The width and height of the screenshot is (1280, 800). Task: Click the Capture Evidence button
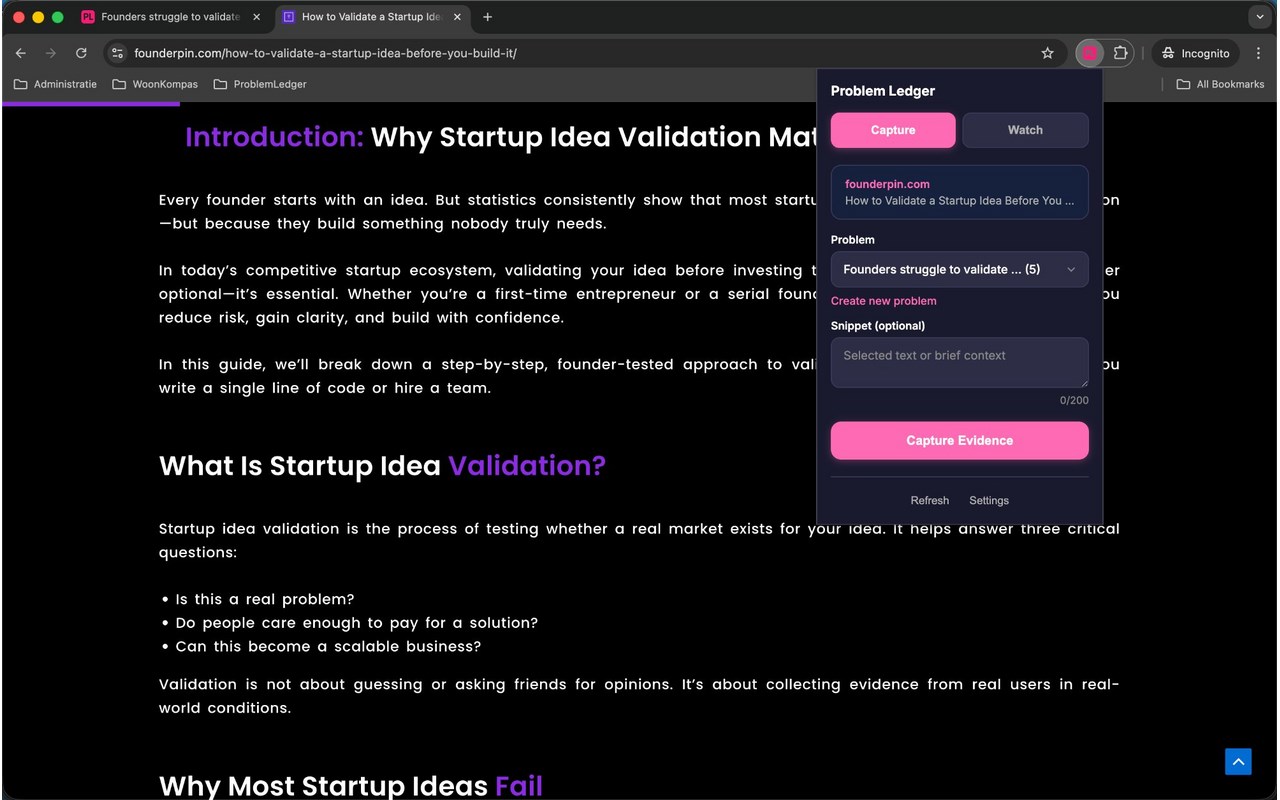point(959,440)
